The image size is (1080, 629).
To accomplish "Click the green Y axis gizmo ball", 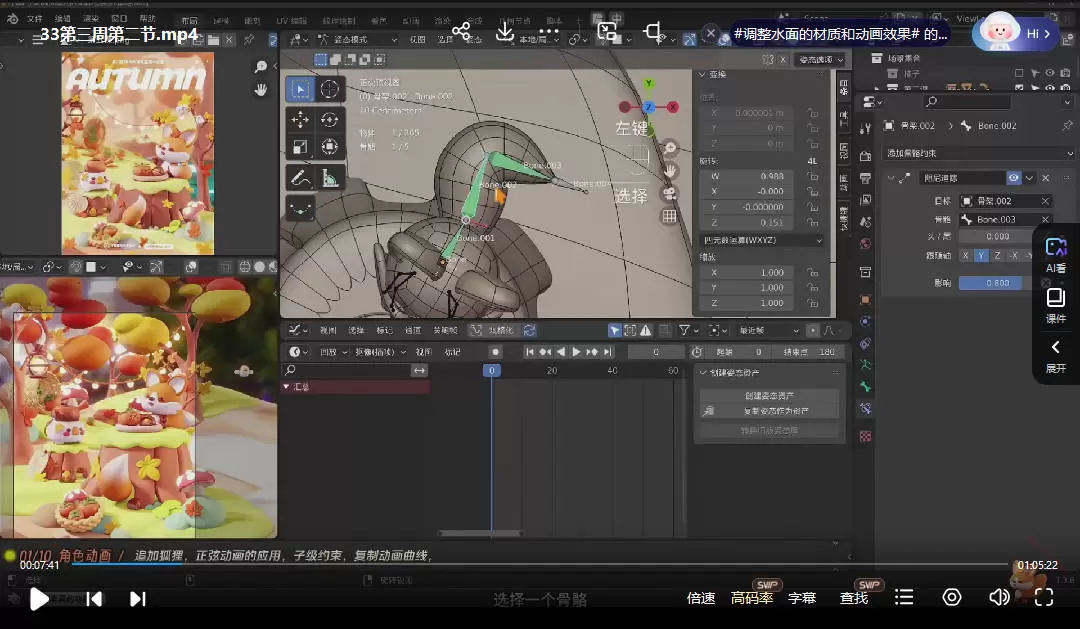I will 648,83.
